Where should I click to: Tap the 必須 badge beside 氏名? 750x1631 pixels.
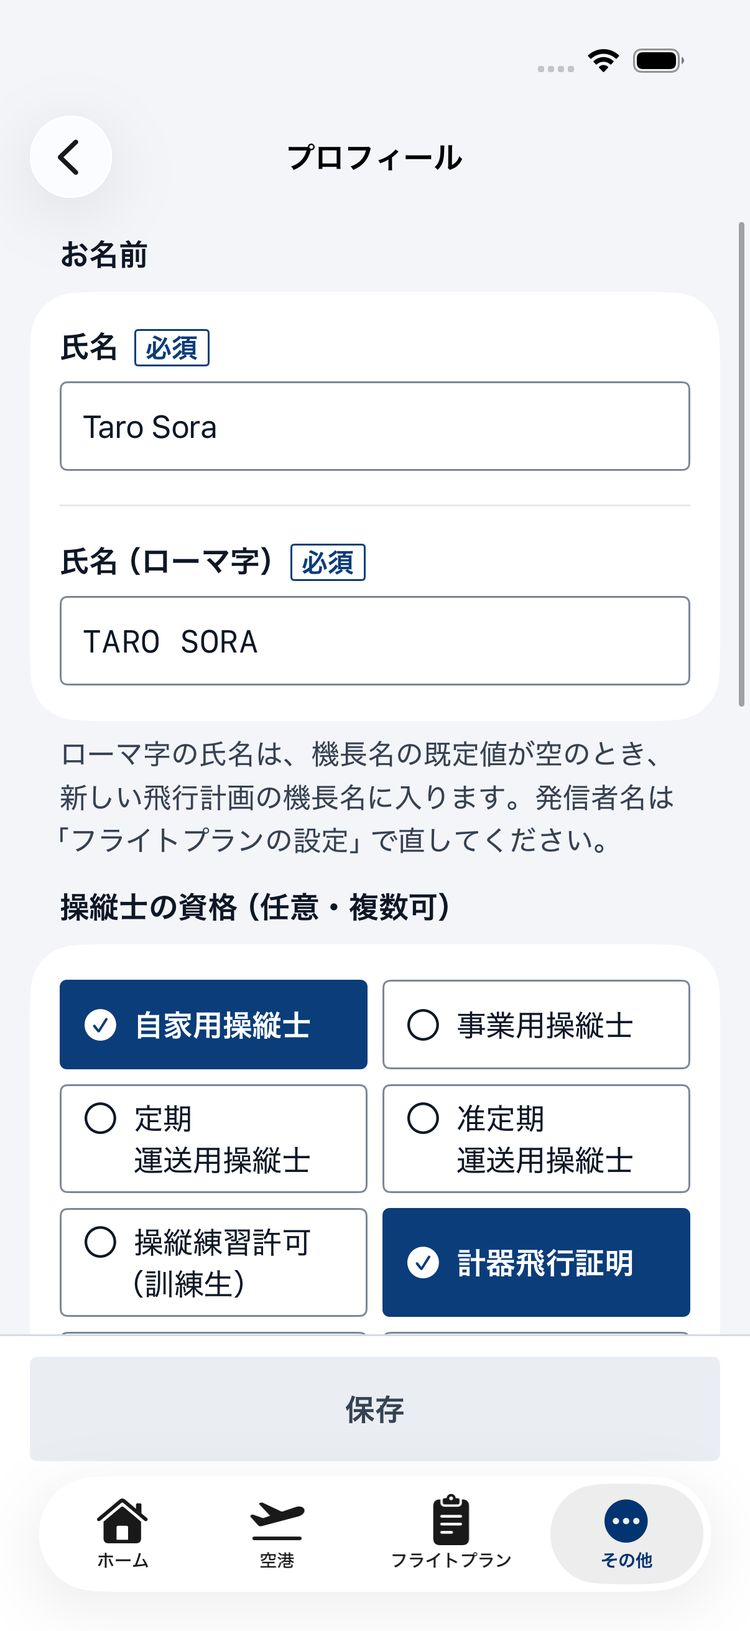(x=172, y=347)
